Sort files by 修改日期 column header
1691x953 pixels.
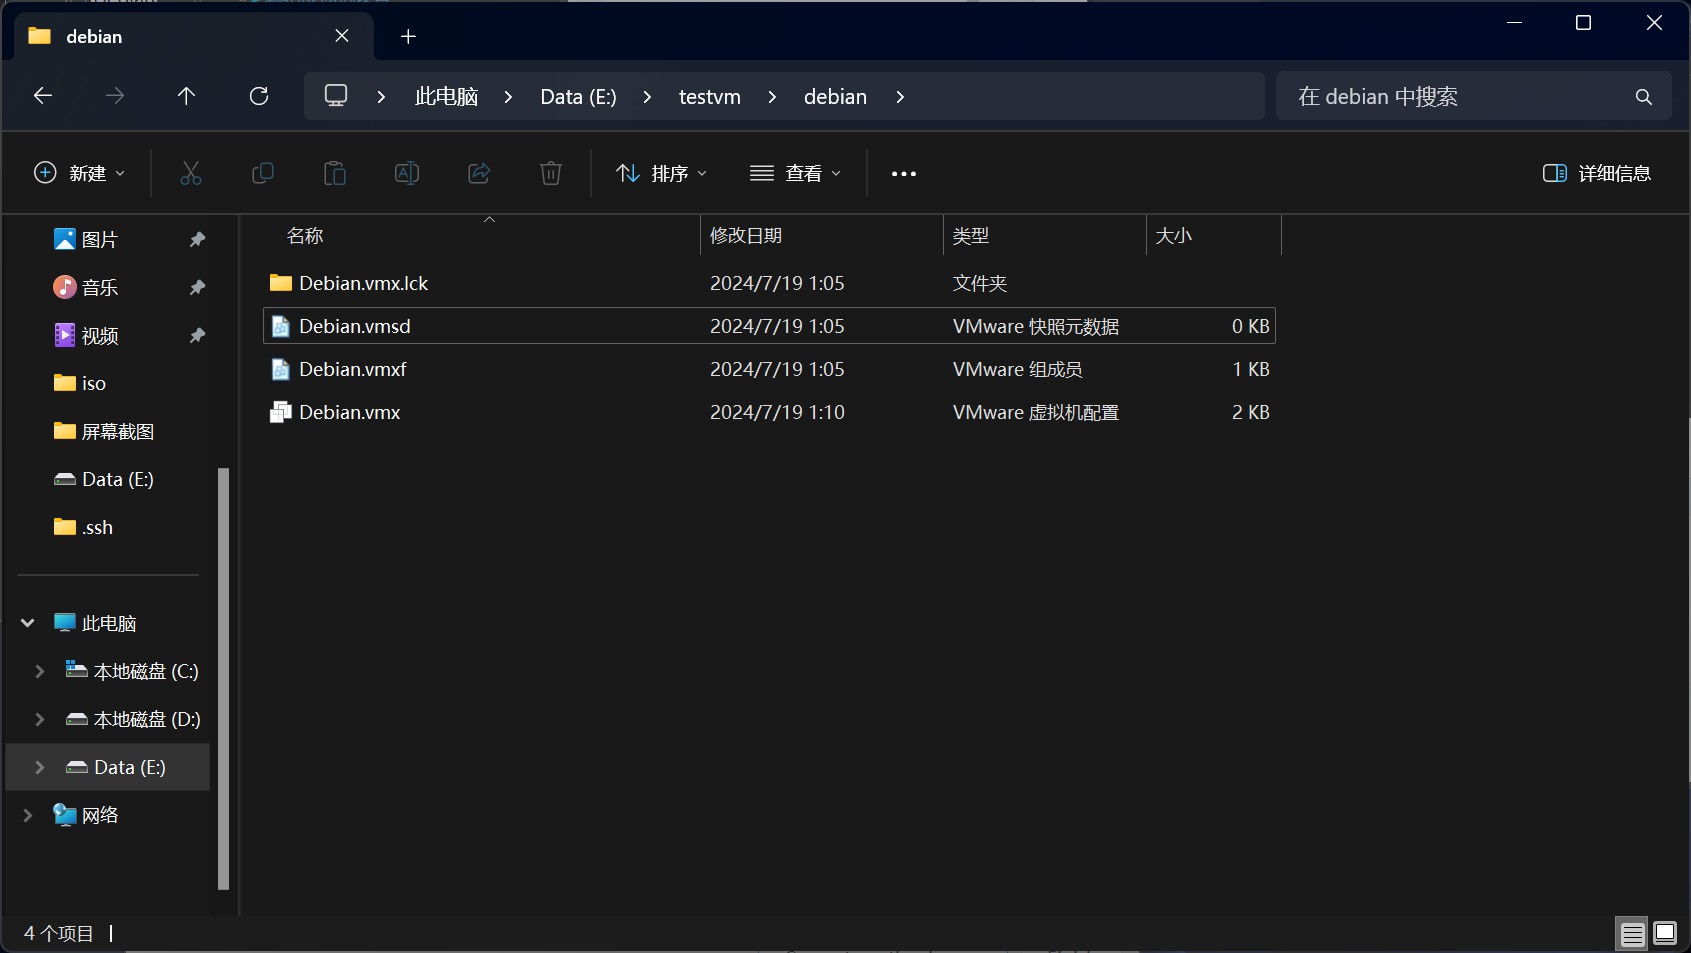click(x=746, y=236)
